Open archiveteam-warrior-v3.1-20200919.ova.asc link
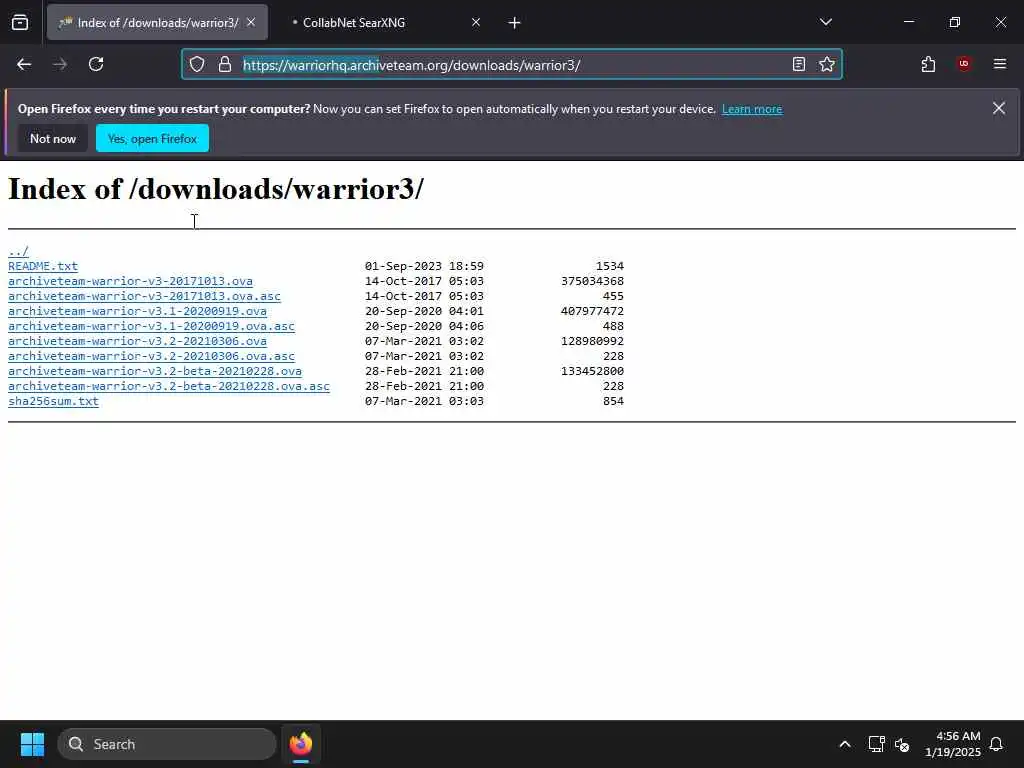Viewport: 1024px width, 768px height. [151, 327]
